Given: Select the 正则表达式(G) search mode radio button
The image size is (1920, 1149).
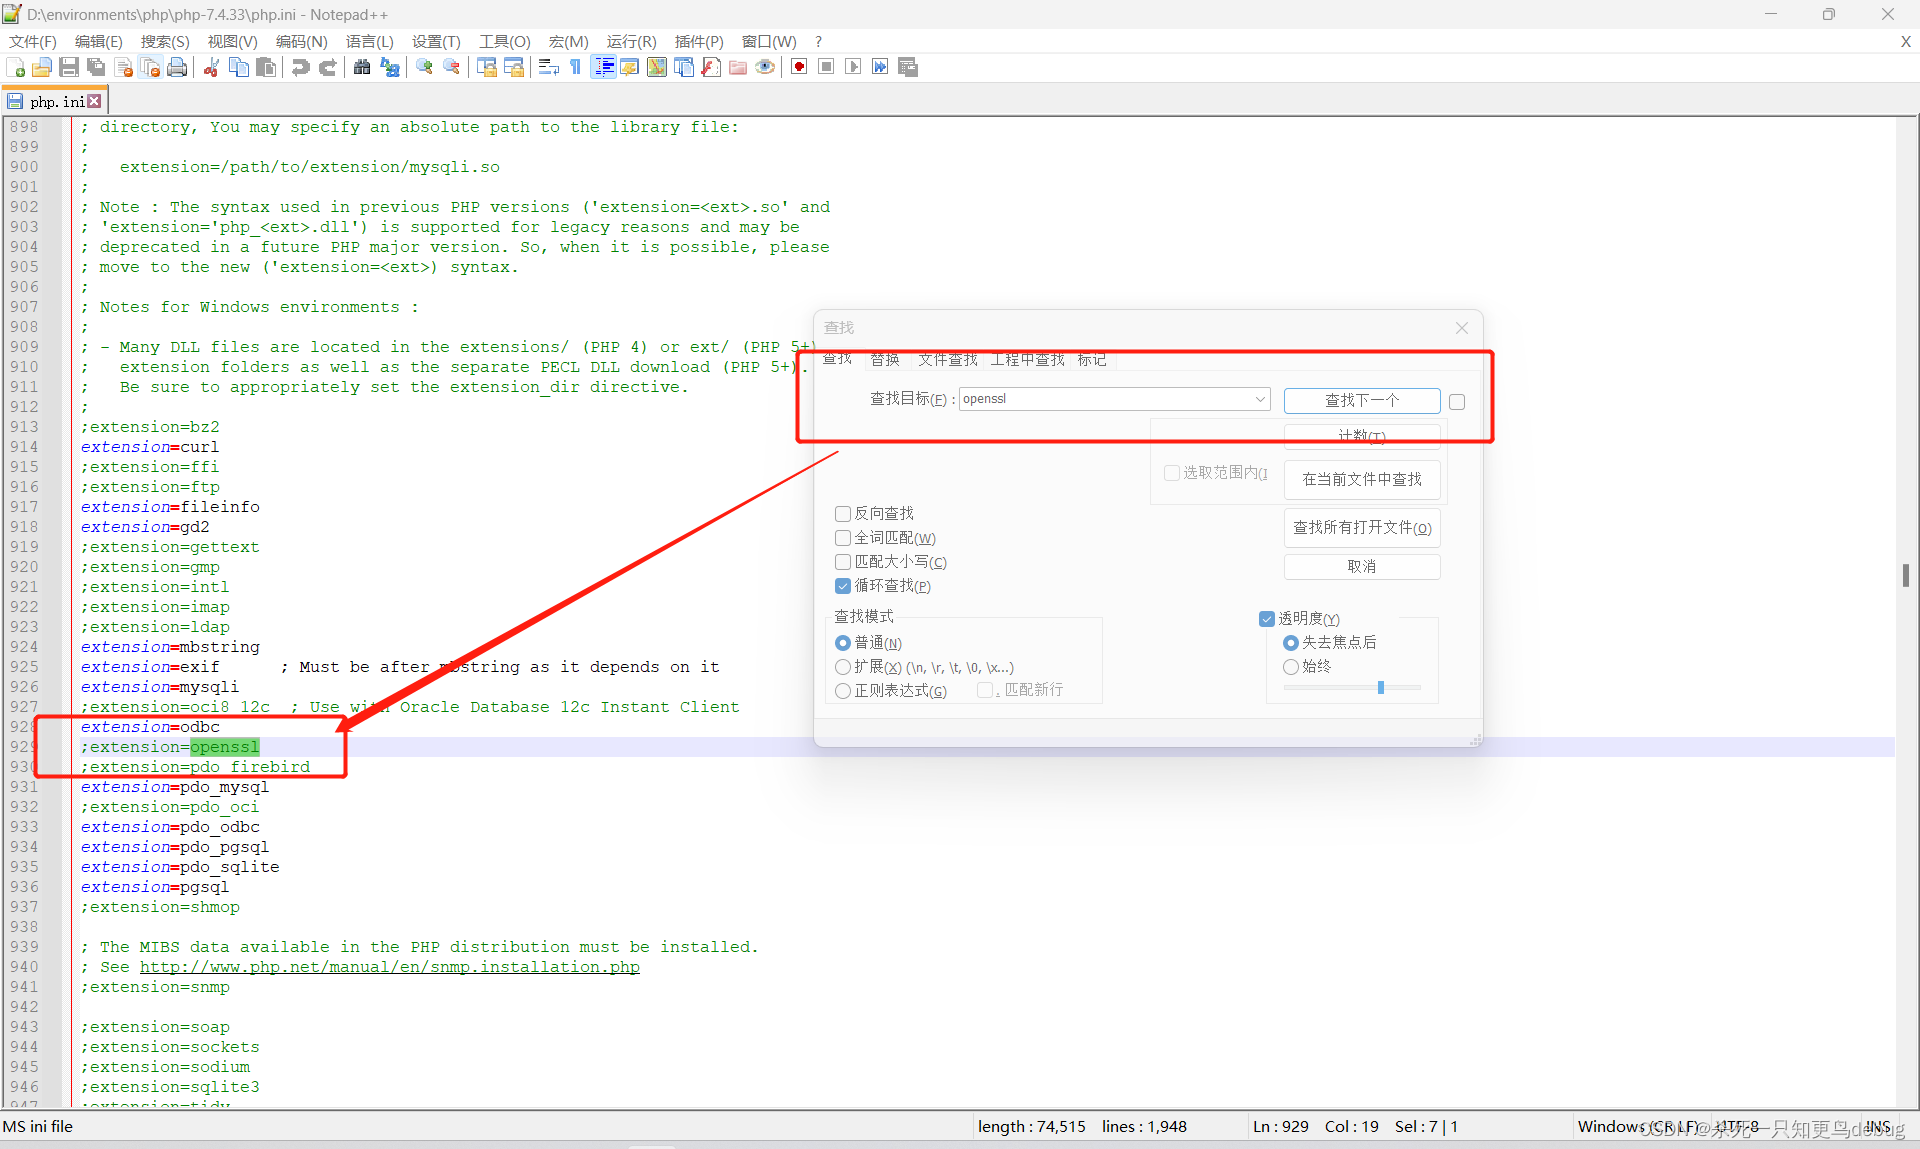Looking at the screenshot, I should click(x=843, y=690).
